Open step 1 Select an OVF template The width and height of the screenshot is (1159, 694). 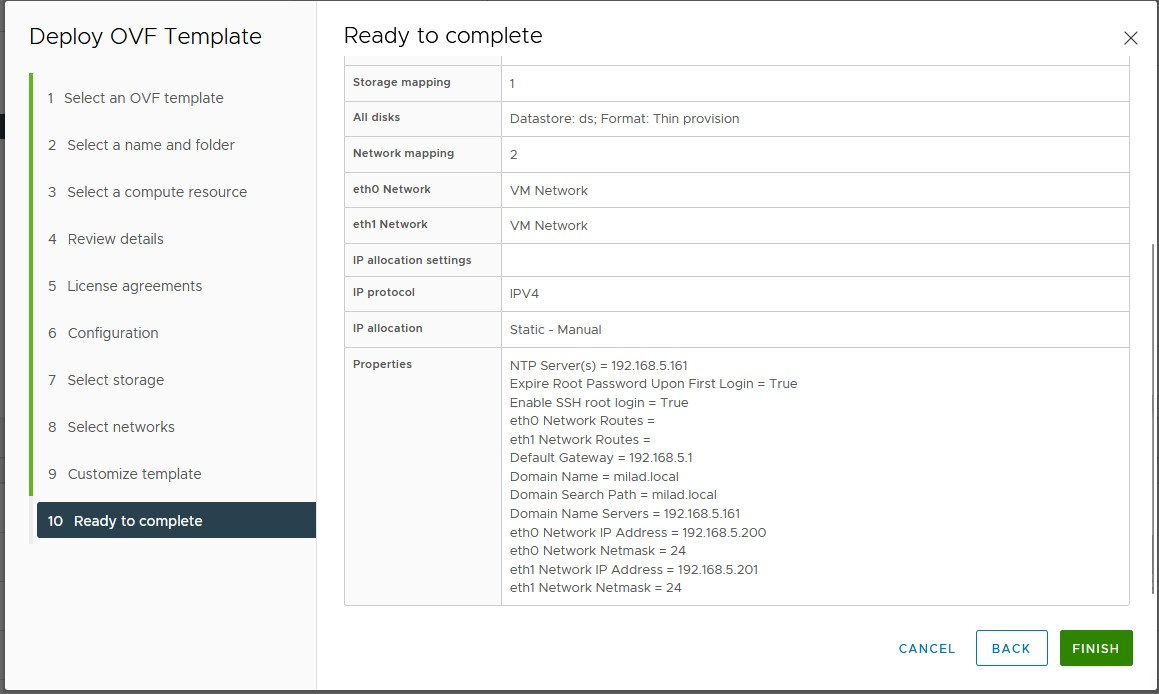click(136, 98)
